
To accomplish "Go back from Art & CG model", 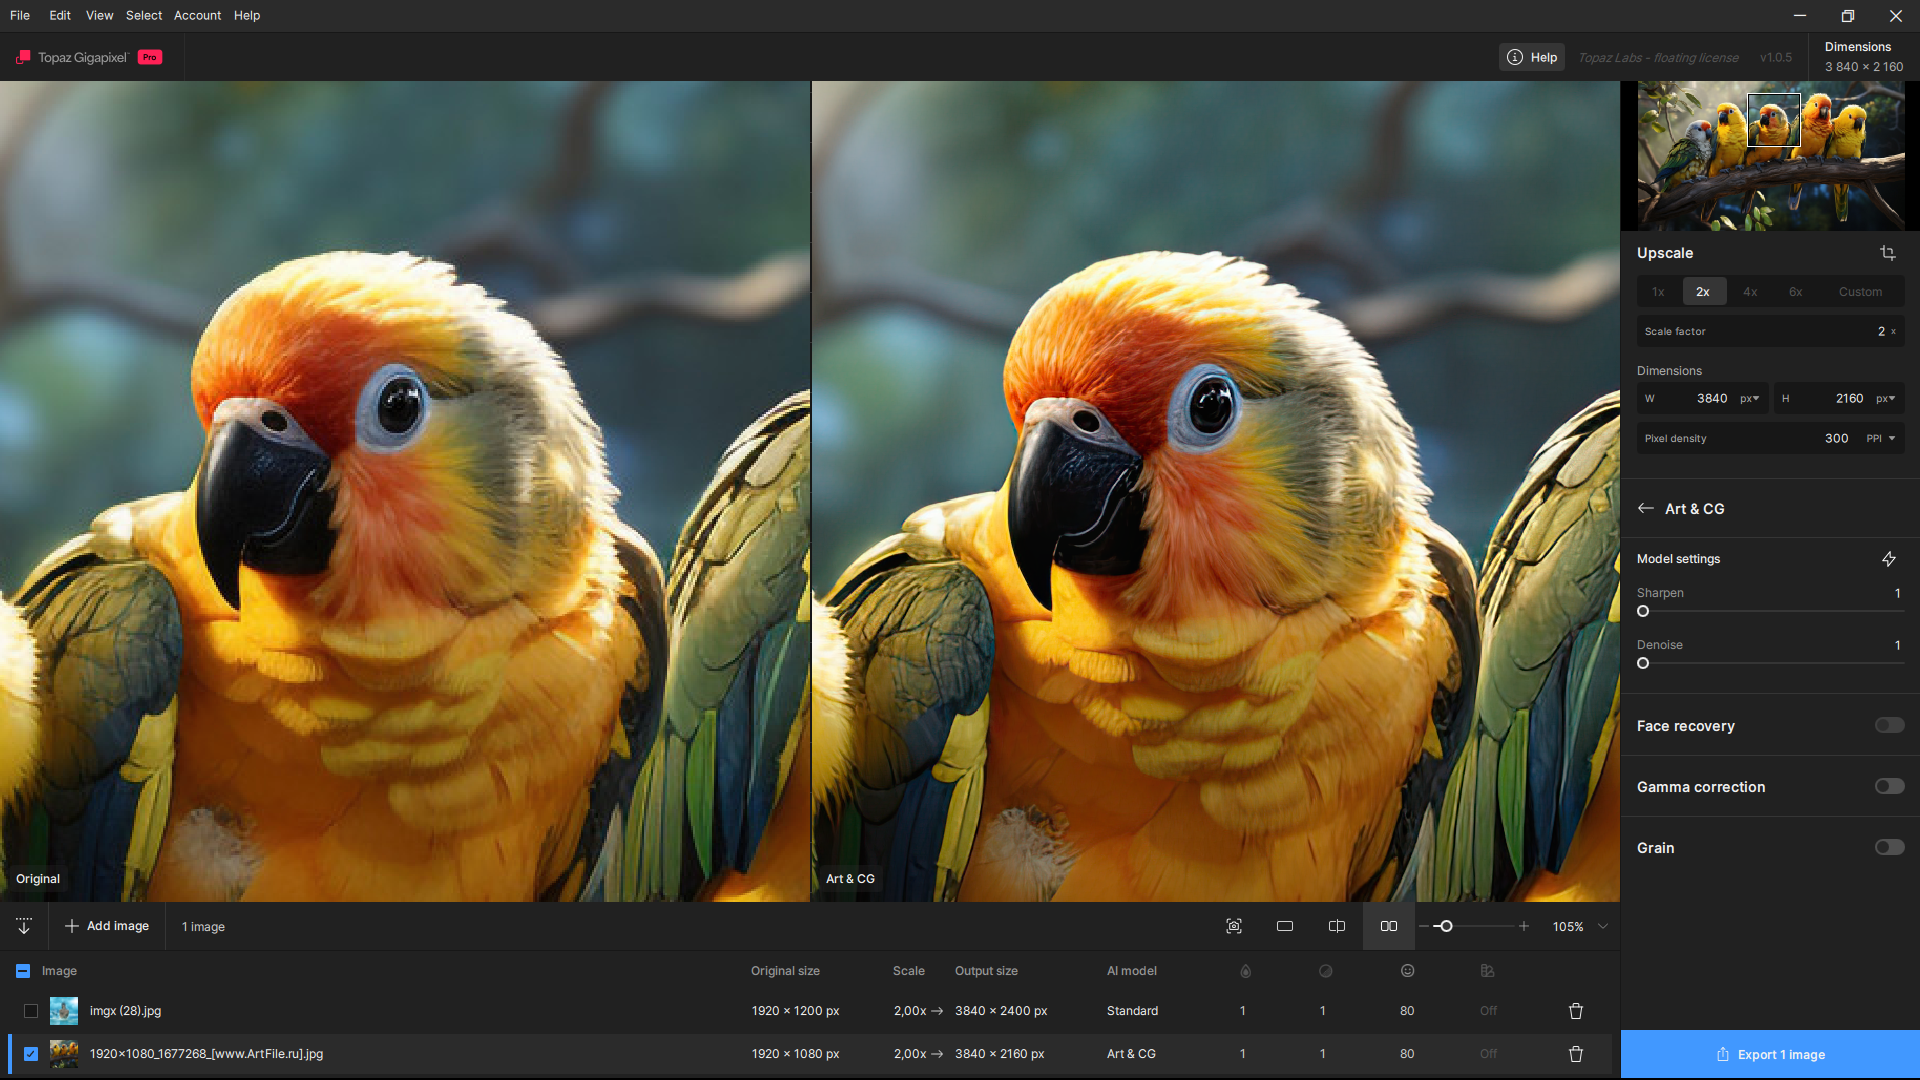I will coord(1646,508).
